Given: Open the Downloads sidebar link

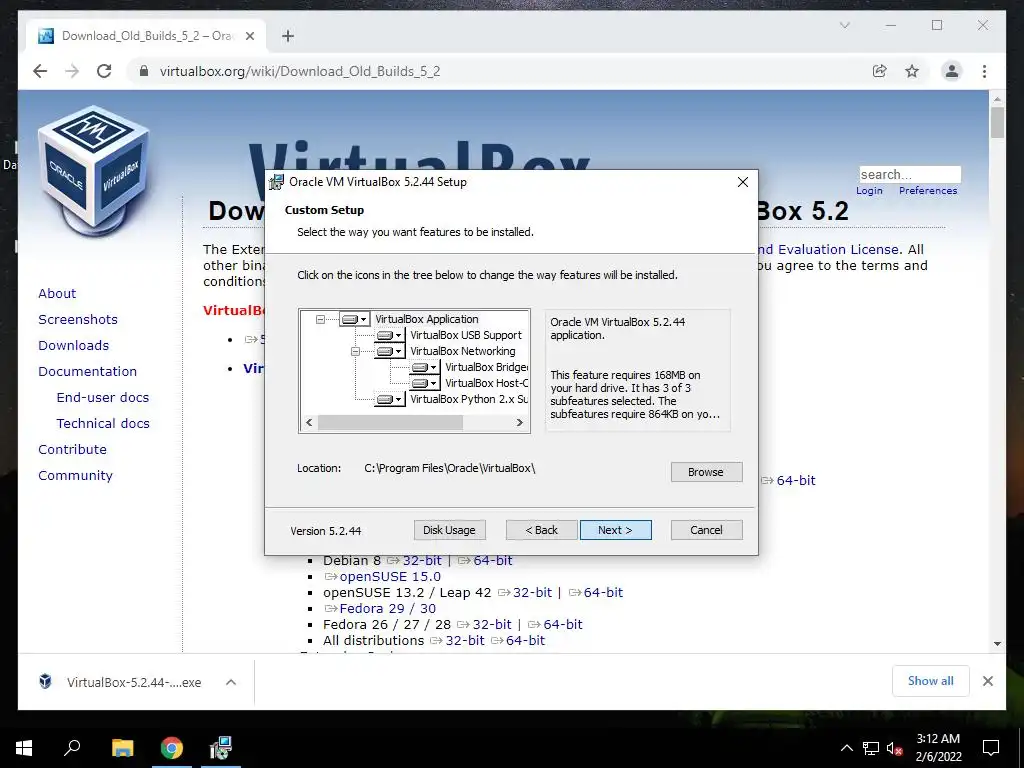Looking at the screenshot, I should 73,345.
